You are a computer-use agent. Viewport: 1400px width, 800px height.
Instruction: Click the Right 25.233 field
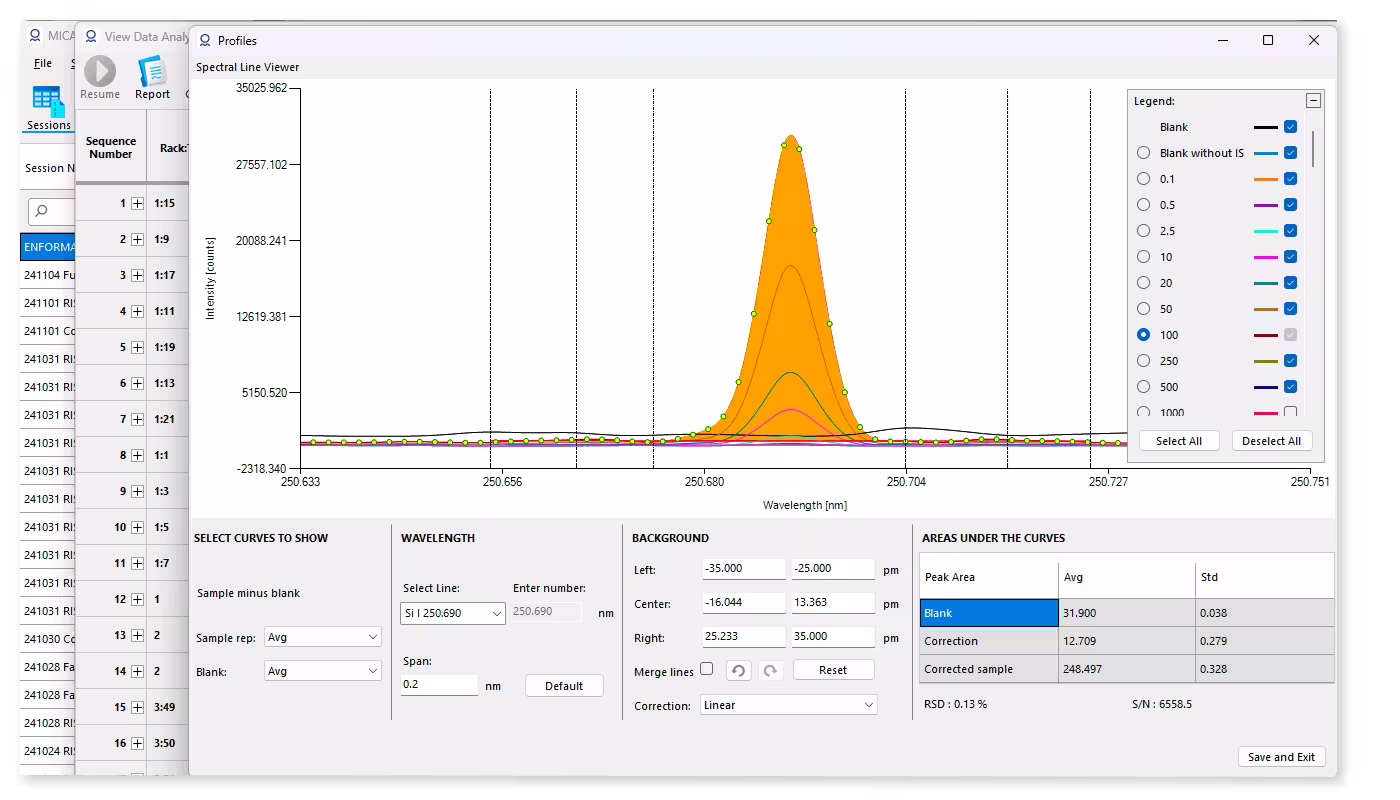click(x=744, y=637)
